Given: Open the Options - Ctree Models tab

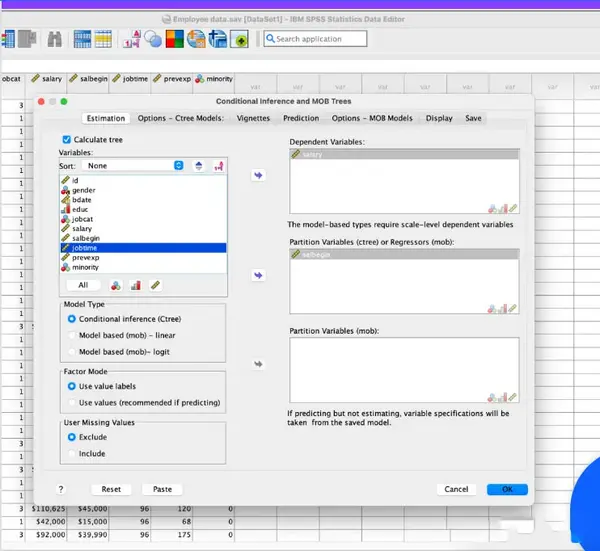Looking at the screenshot, I should pos(181,118).
